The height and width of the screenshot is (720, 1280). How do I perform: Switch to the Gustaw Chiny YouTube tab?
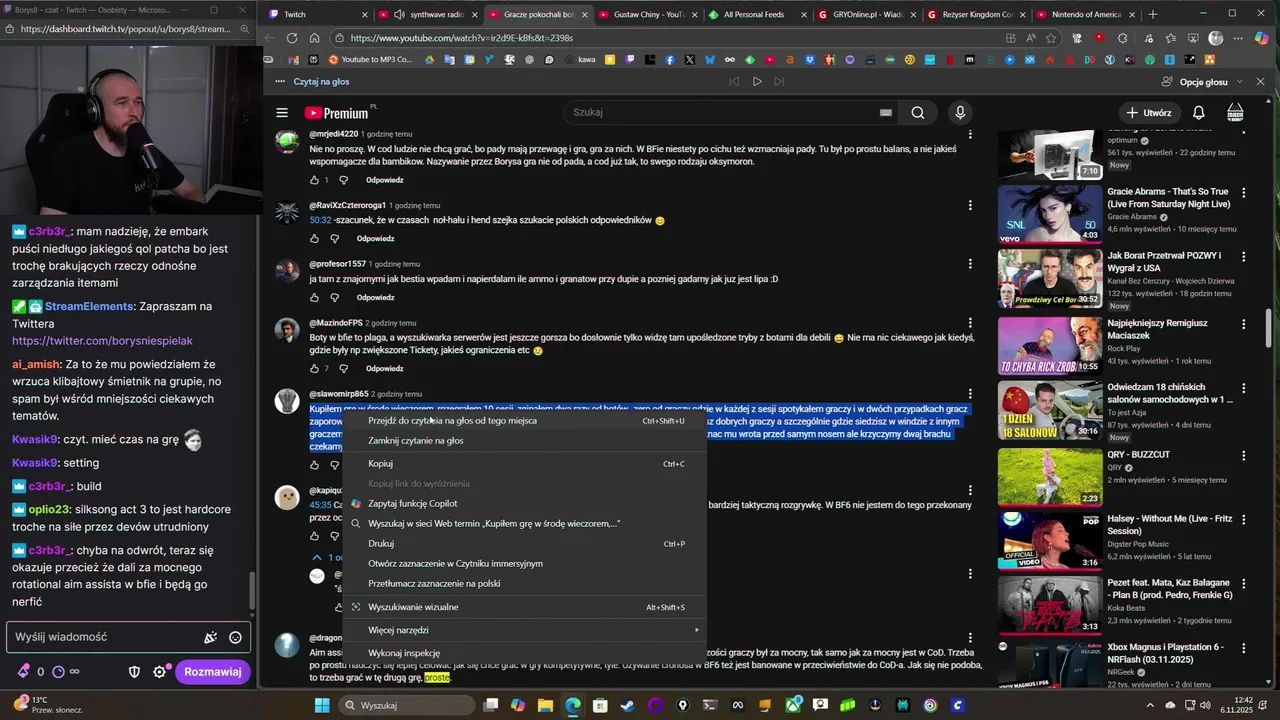point(645,14)
